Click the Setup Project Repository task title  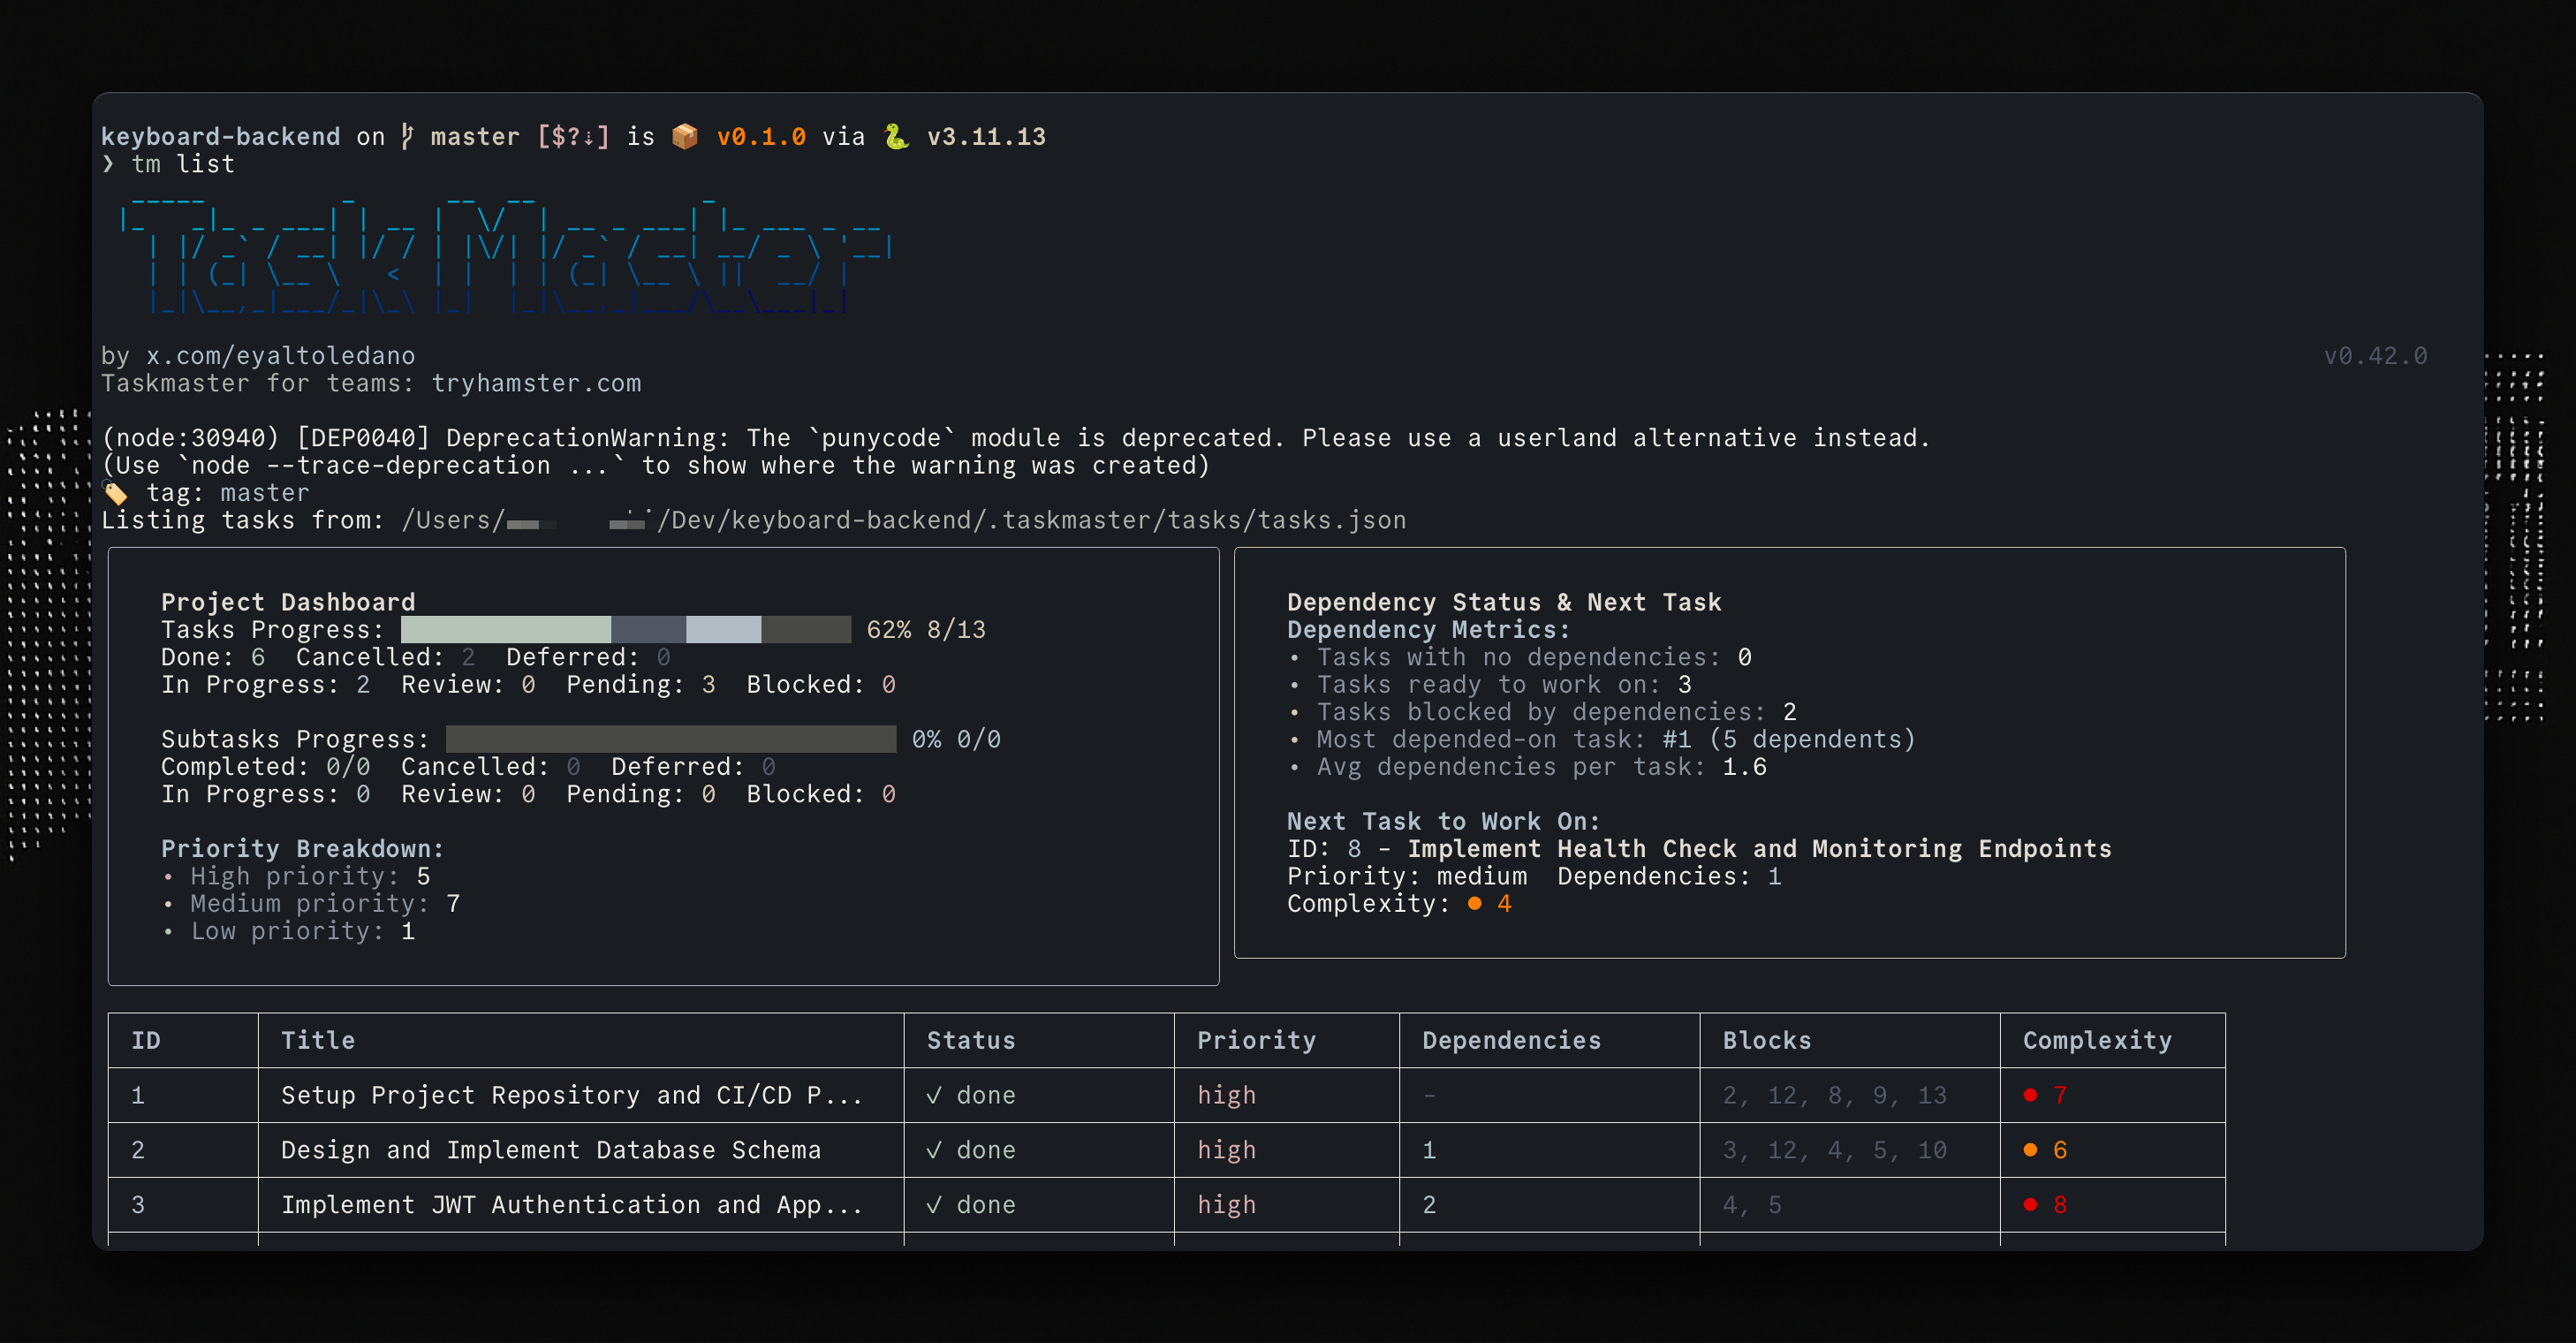pos(570,1095)
